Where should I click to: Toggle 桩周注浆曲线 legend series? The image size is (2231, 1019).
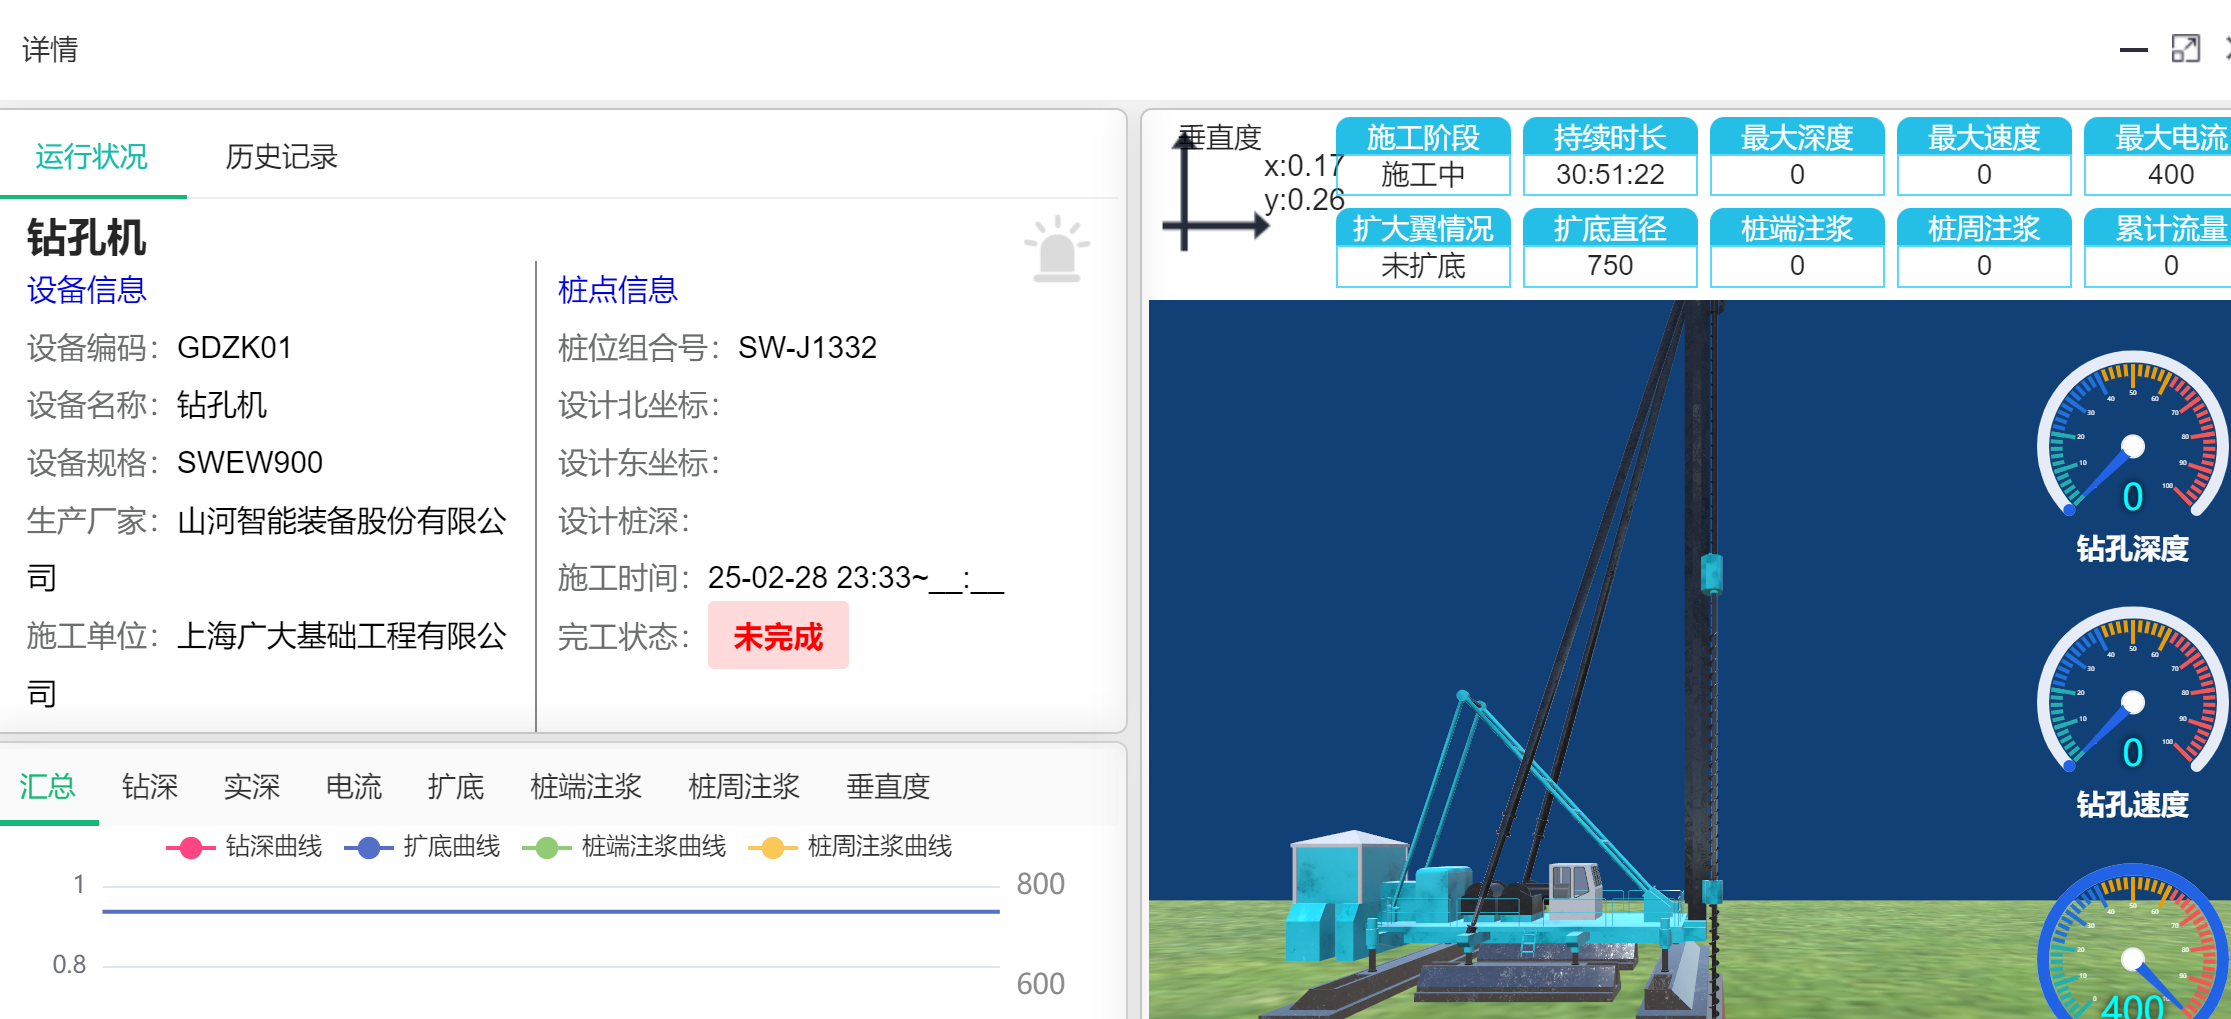click(x=851, y=847)
